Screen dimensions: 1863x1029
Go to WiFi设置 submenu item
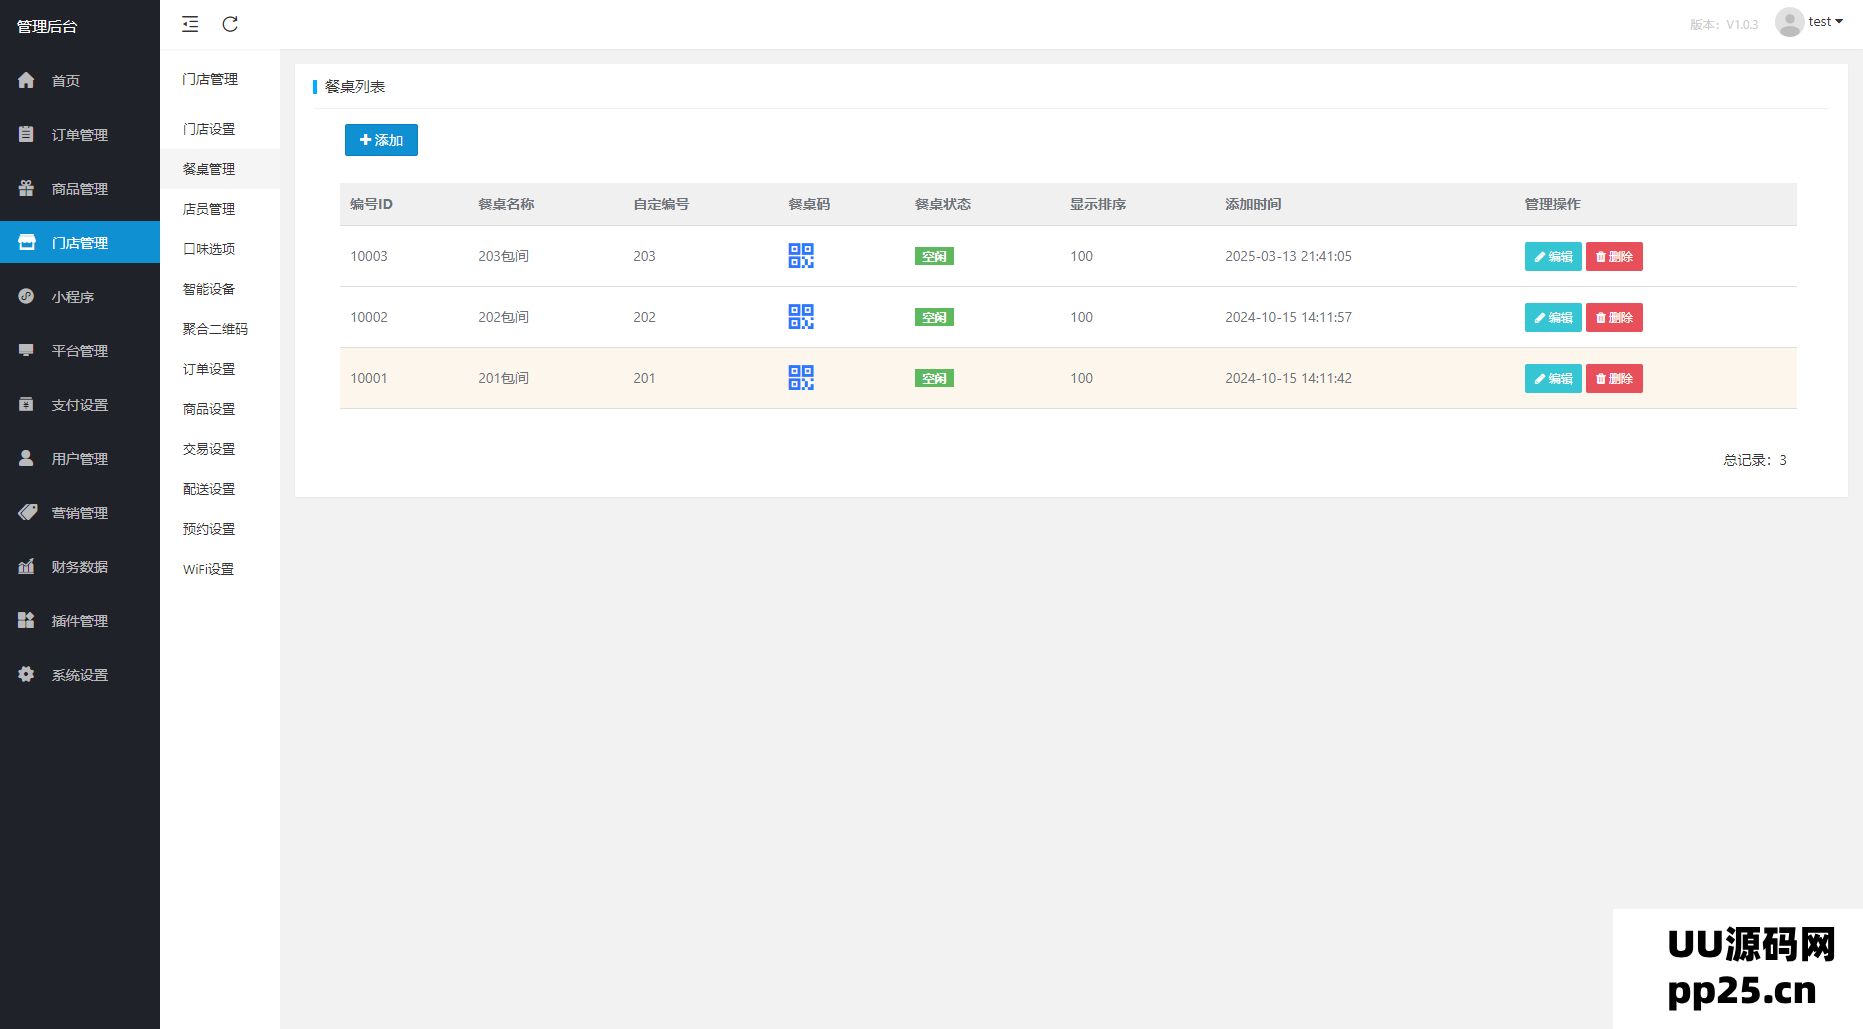pos(208,569)
